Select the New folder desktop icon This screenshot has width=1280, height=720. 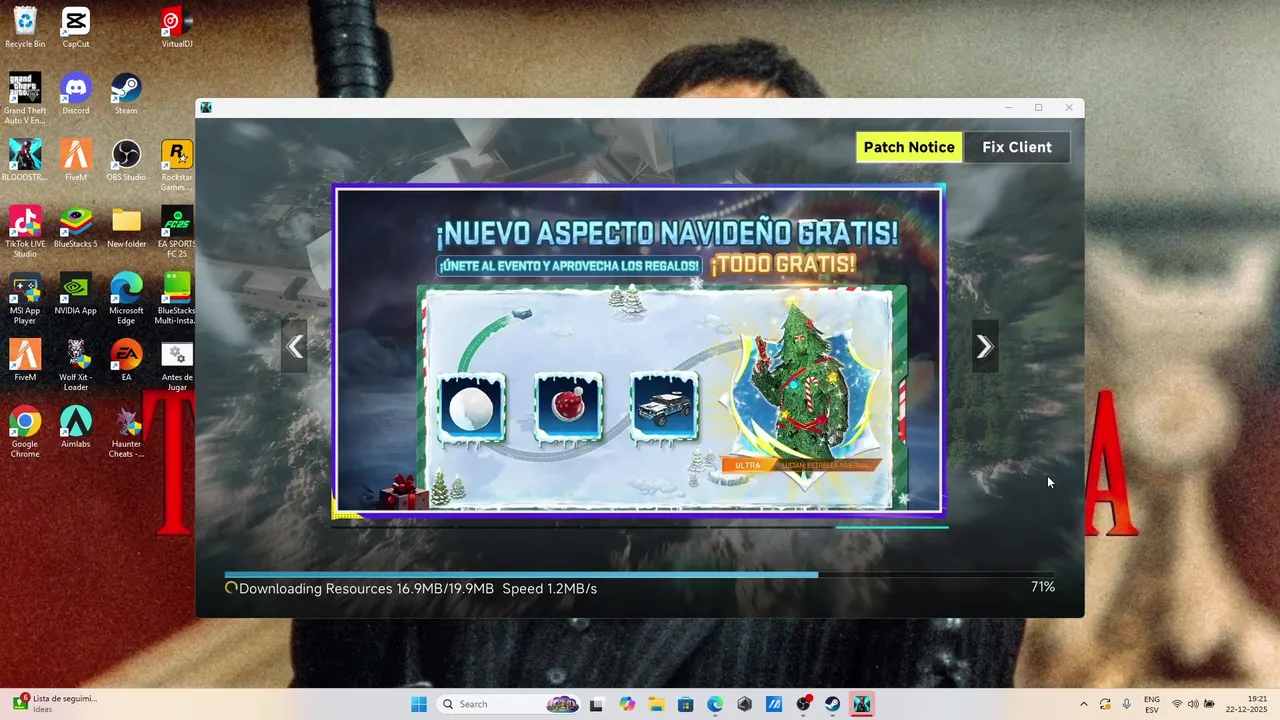(x=126, y=227)
